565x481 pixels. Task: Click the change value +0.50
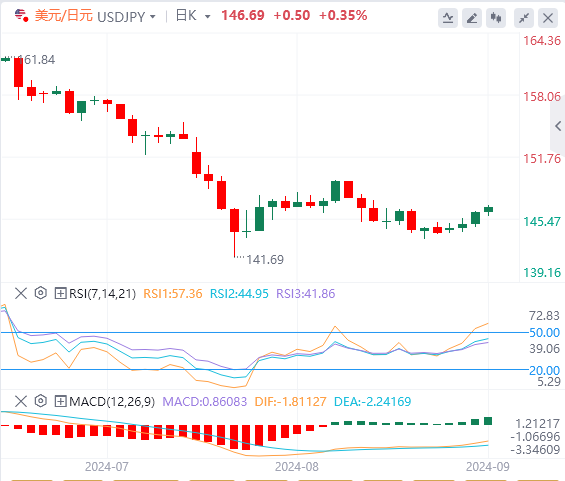tap(292, 15)
